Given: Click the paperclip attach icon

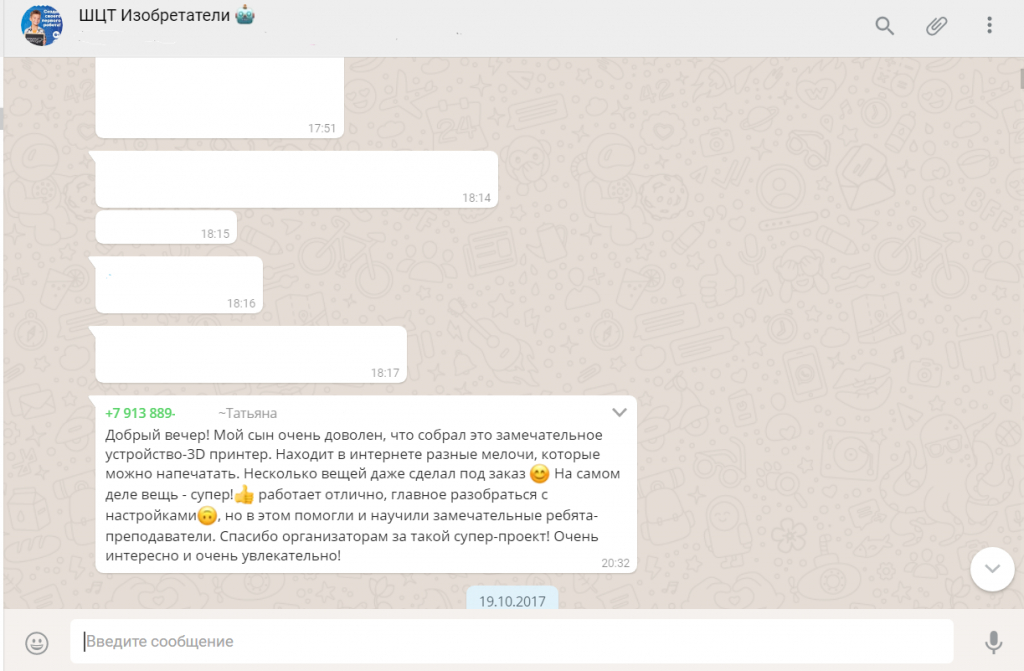Looking at the screenshot, I should coord(936,26).
